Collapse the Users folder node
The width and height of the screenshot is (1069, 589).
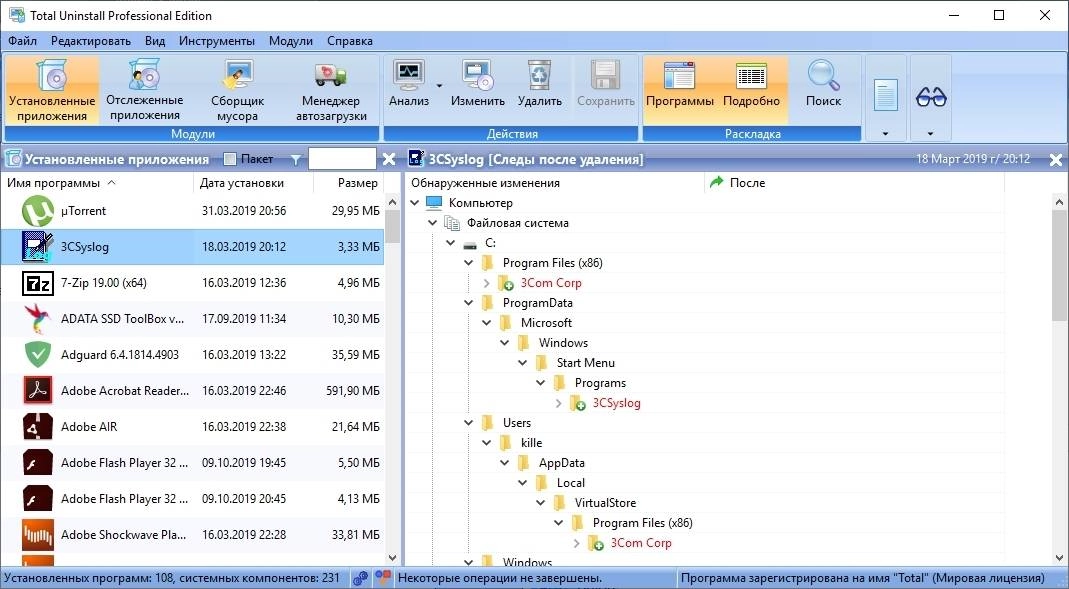coord(468,423)
